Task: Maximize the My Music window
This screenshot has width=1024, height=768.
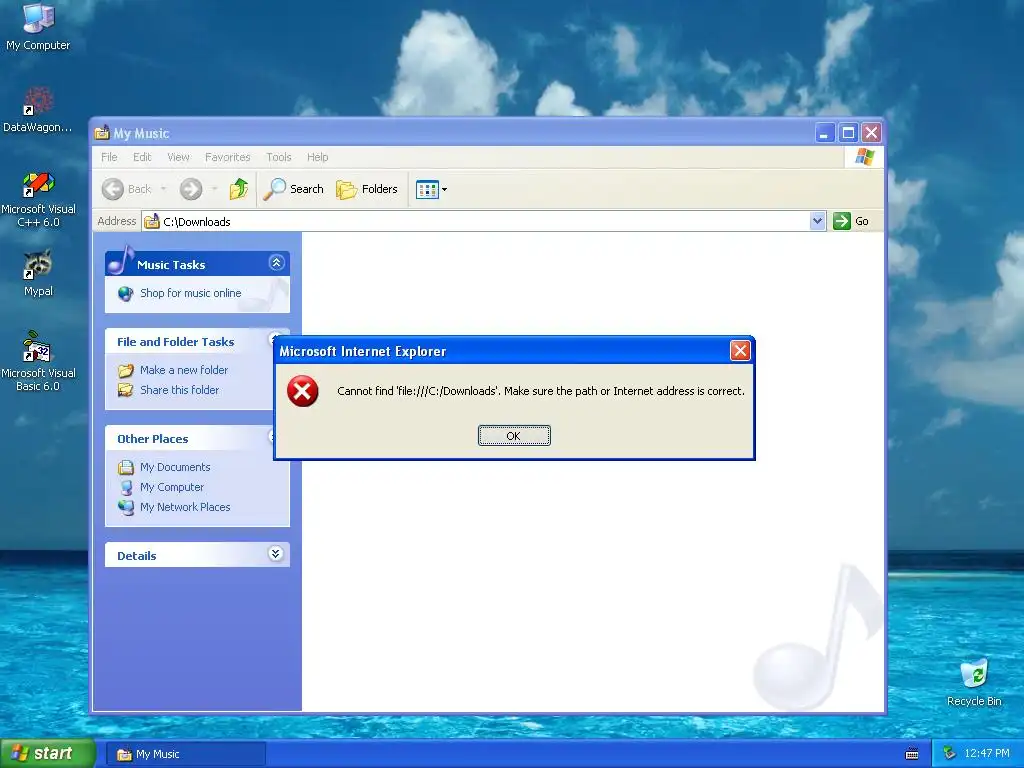Action: coord(848,133)
